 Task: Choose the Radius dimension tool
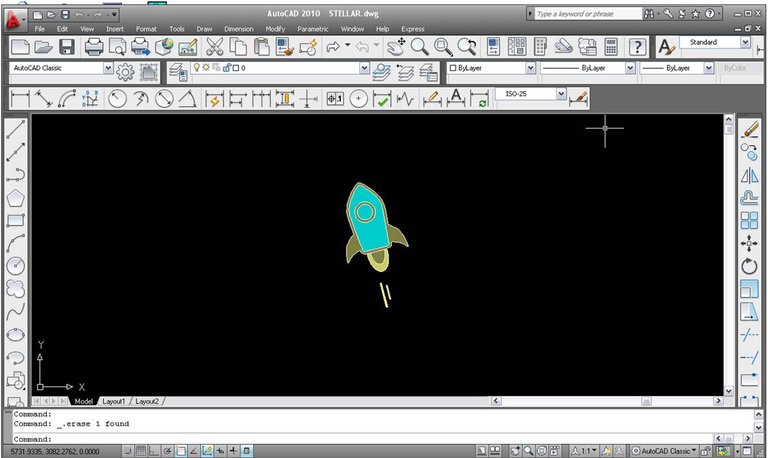[x=117, y=99]
